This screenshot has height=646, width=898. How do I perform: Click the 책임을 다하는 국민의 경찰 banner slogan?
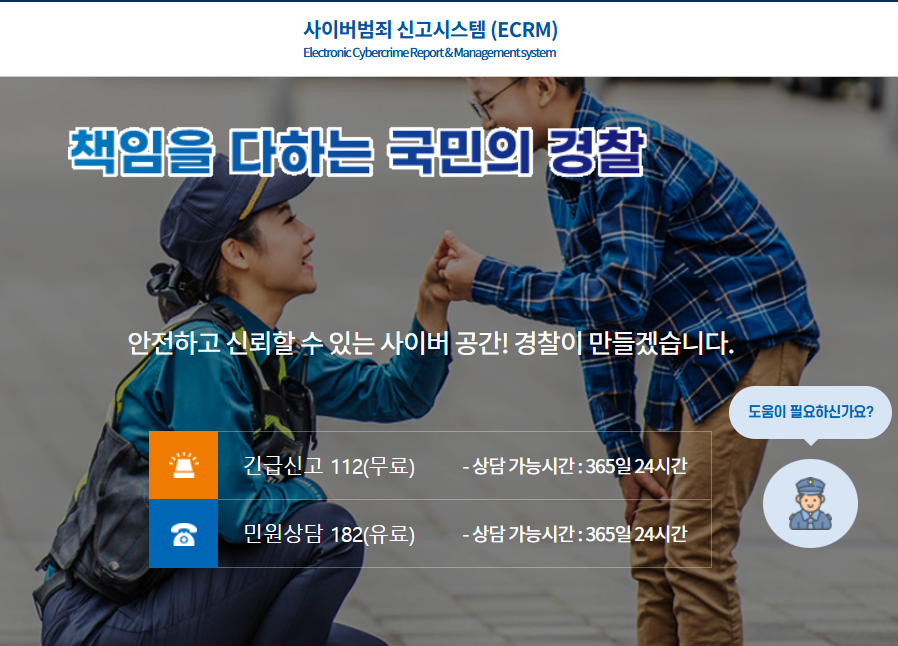click(357, 148)
